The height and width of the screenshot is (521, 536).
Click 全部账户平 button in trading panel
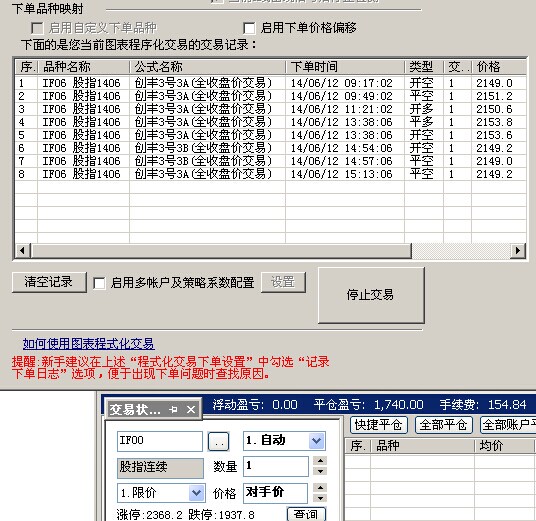tap(508, 425)
